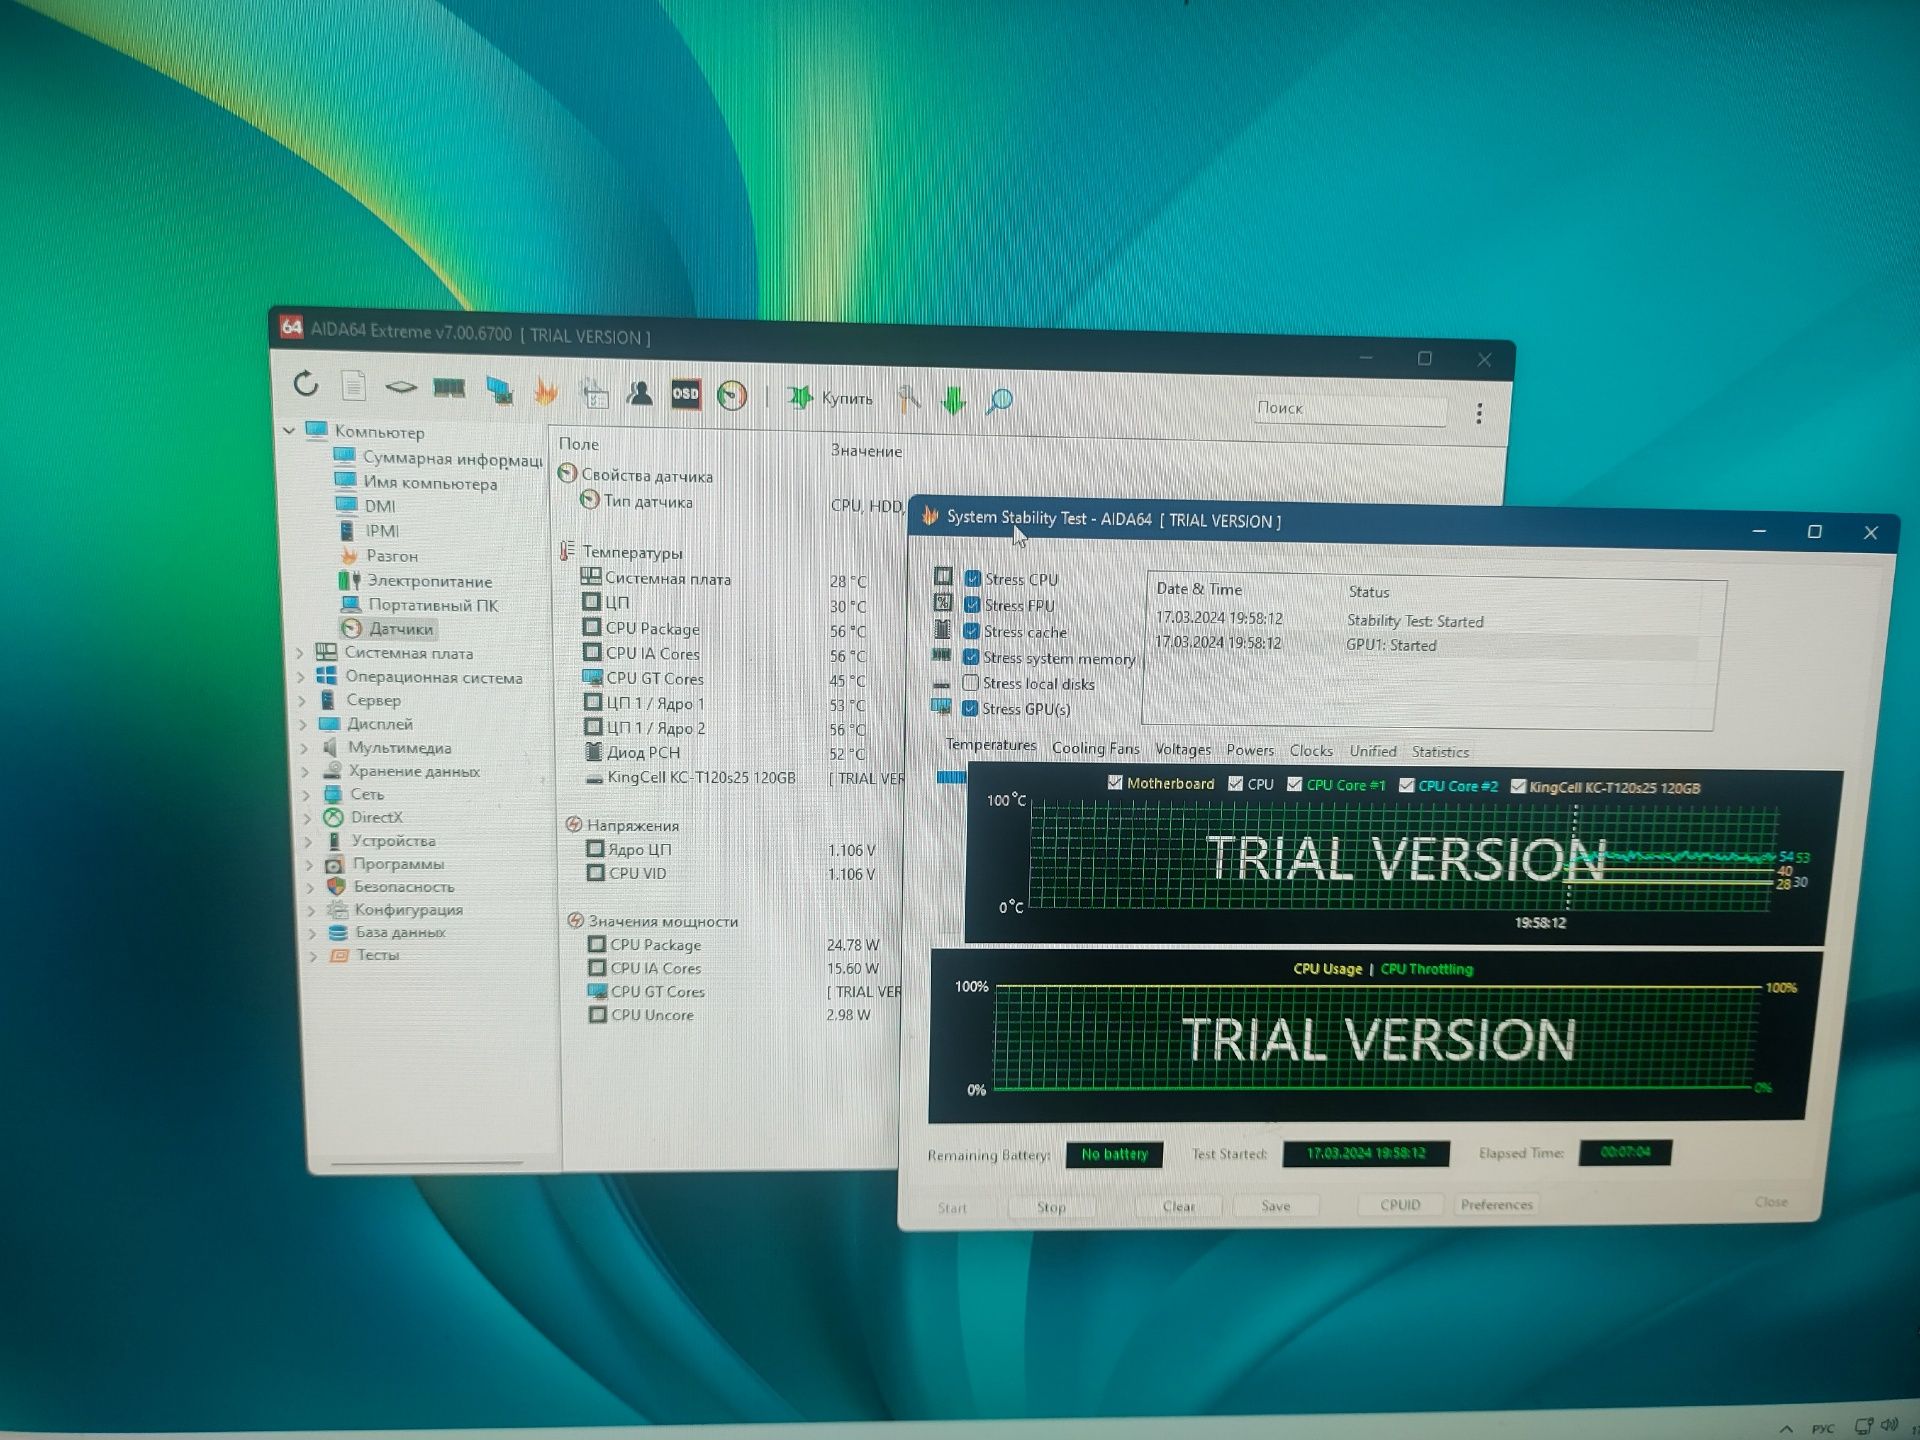Expand the Мультимедиа tree node
The image size is (1920, 1440).
pos(303,747)
